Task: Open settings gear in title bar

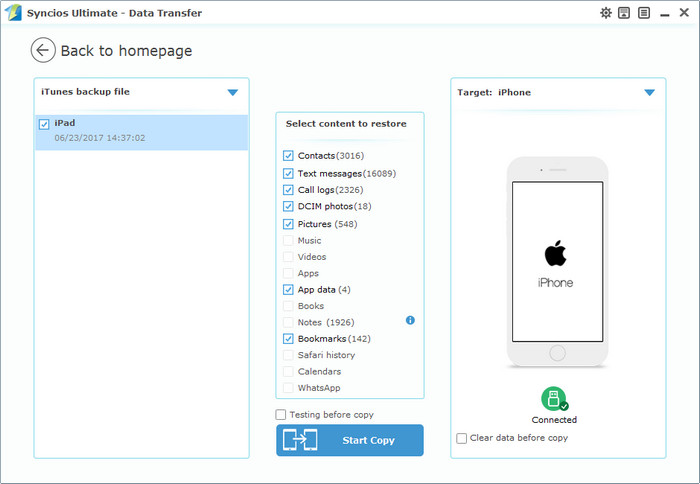Action: click(606, 13)
